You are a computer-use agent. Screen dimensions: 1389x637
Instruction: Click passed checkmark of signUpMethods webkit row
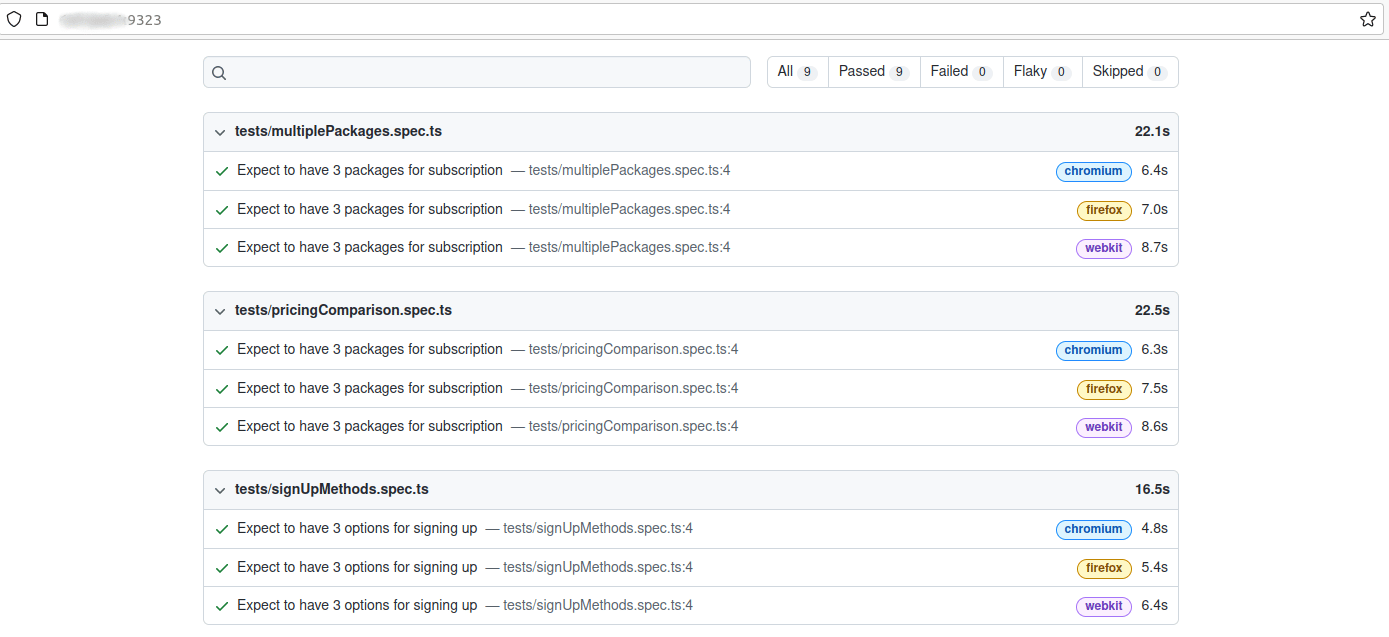[222, 606]
